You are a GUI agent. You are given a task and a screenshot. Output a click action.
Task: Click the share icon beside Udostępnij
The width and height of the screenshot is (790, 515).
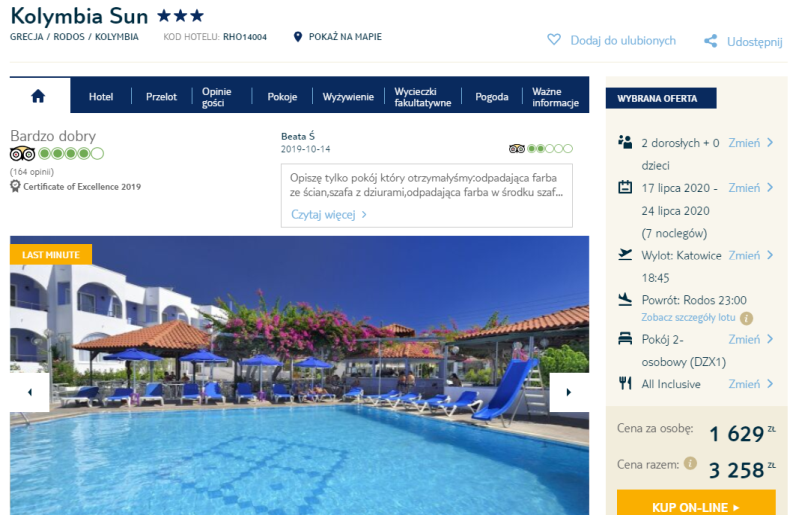pos(710,41)
